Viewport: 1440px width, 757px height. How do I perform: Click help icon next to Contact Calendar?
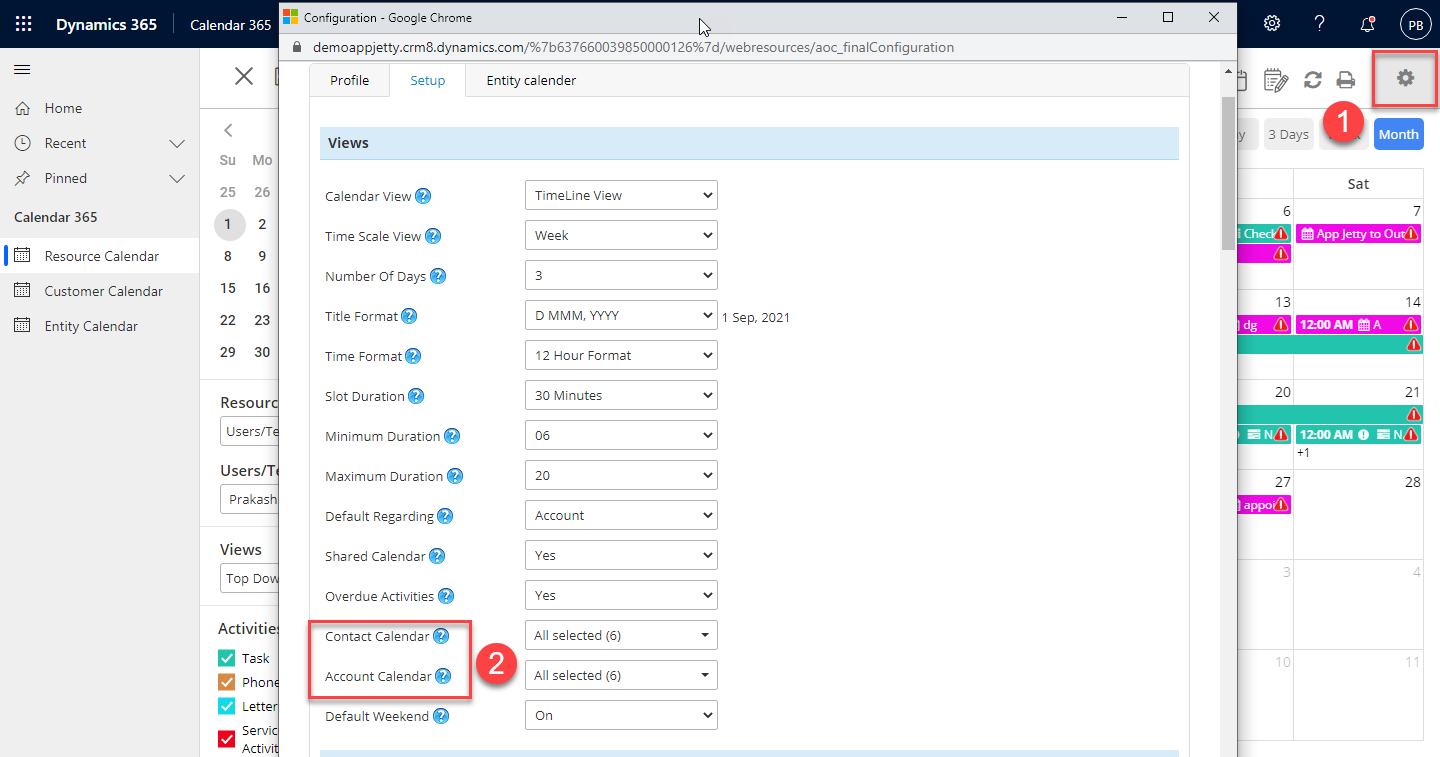(440, 636)
